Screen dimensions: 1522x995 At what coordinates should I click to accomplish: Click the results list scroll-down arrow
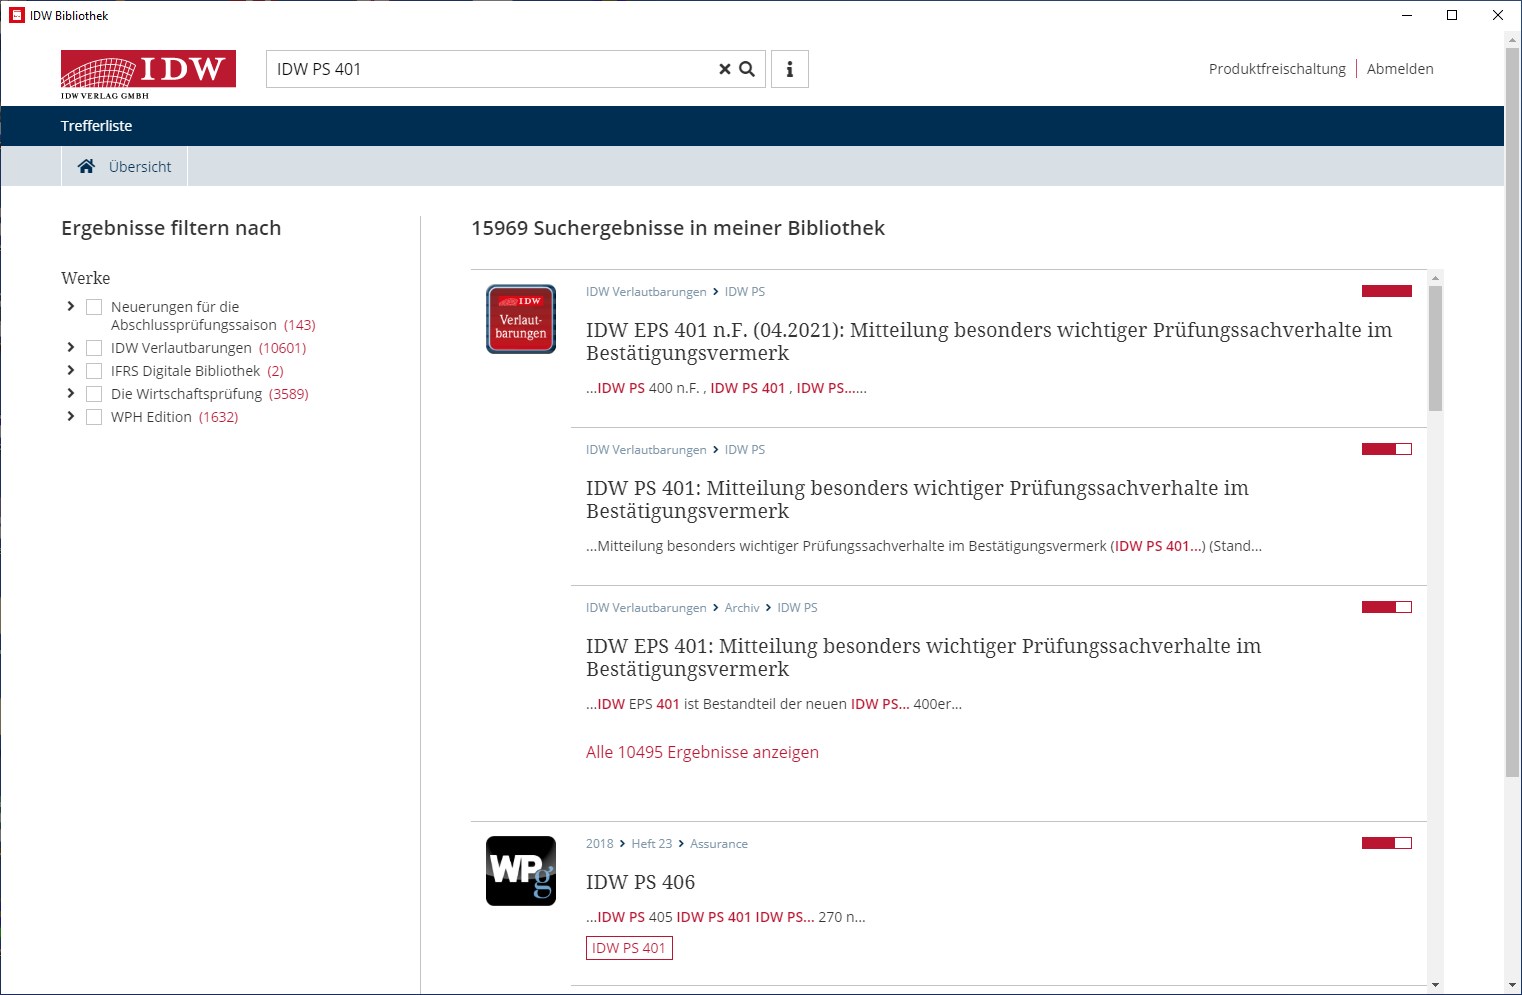(1435, 985)
